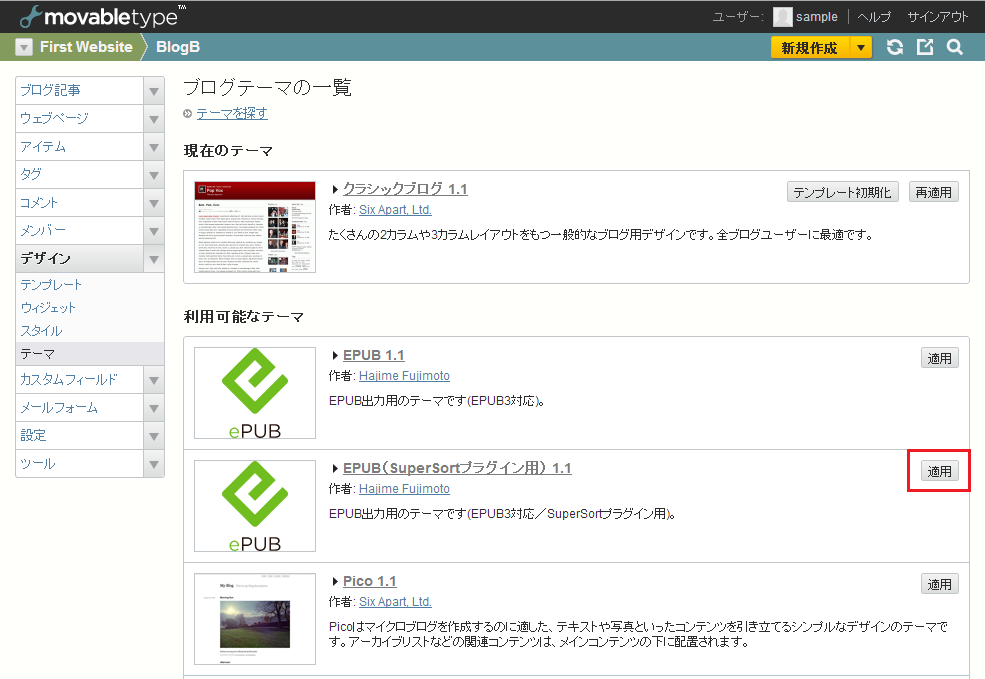Expand details triangle for クラシックブログ 1.1
985x679 pixels.
[335, 189]
